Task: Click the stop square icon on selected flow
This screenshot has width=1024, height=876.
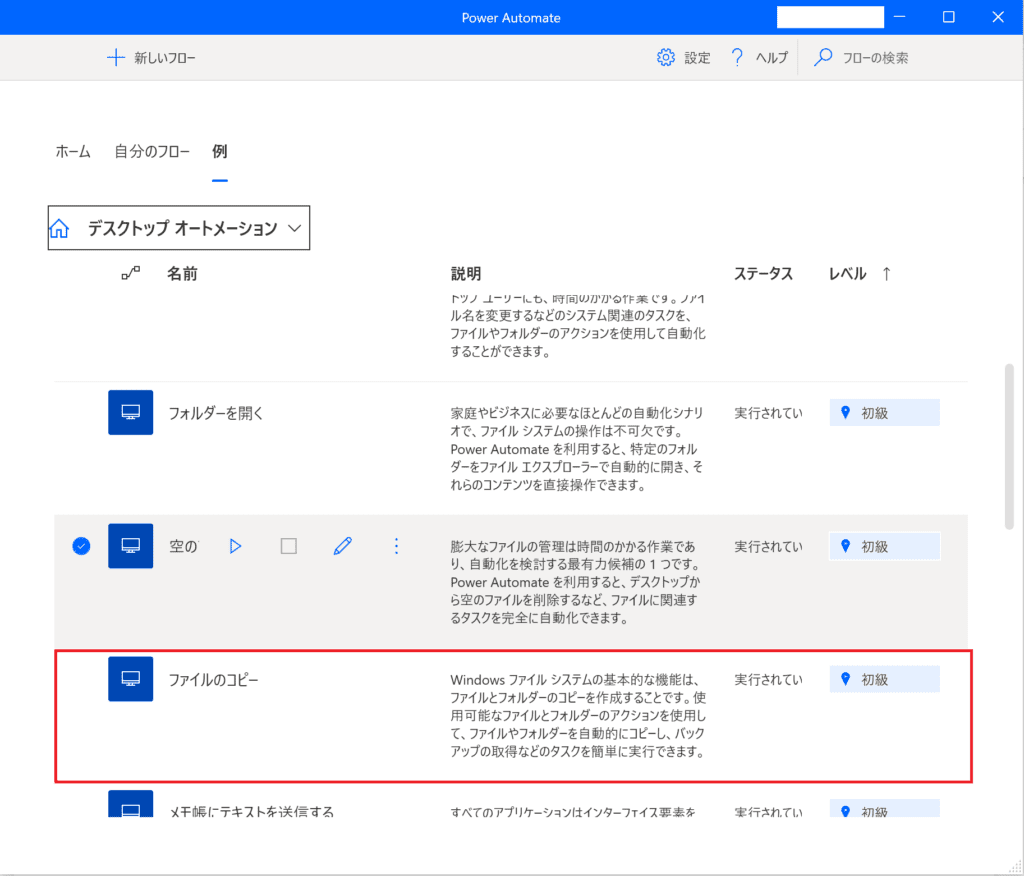Action: 289,546
